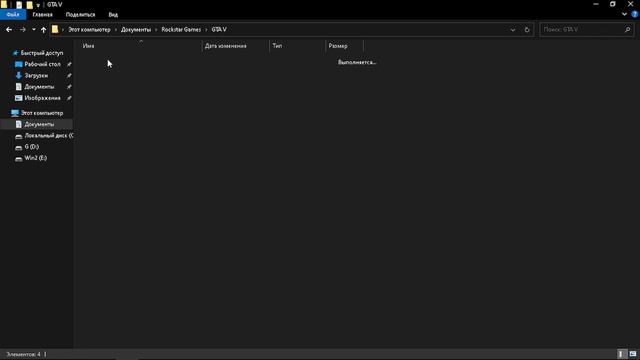Sort by the Размер column header
Viewport: 640px width, 360px height.
[338, 46]
